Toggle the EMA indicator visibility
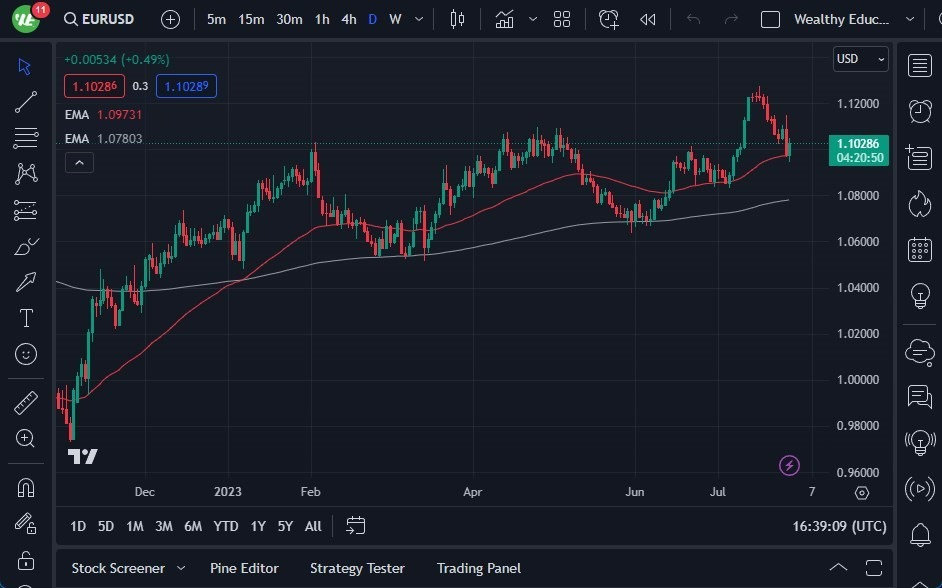 click(77, 115)
